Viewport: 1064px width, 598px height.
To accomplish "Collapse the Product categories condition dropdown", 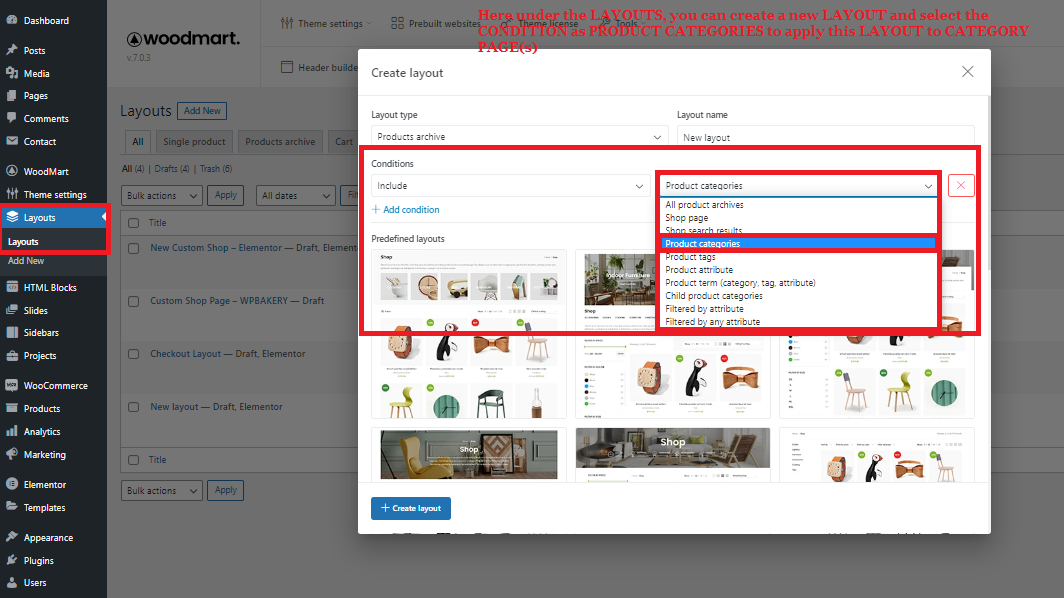I will (799, 185).
